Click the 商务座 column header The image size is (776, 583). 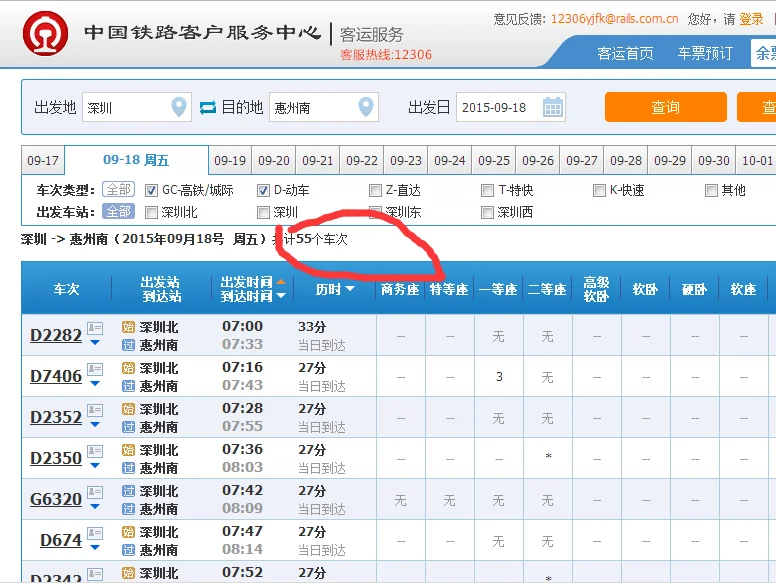400,289
